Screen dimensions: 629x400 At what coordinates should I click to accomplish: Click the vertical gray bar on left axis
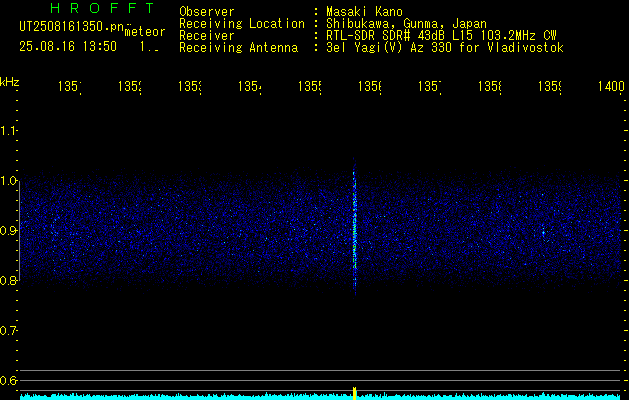[20, 230]
